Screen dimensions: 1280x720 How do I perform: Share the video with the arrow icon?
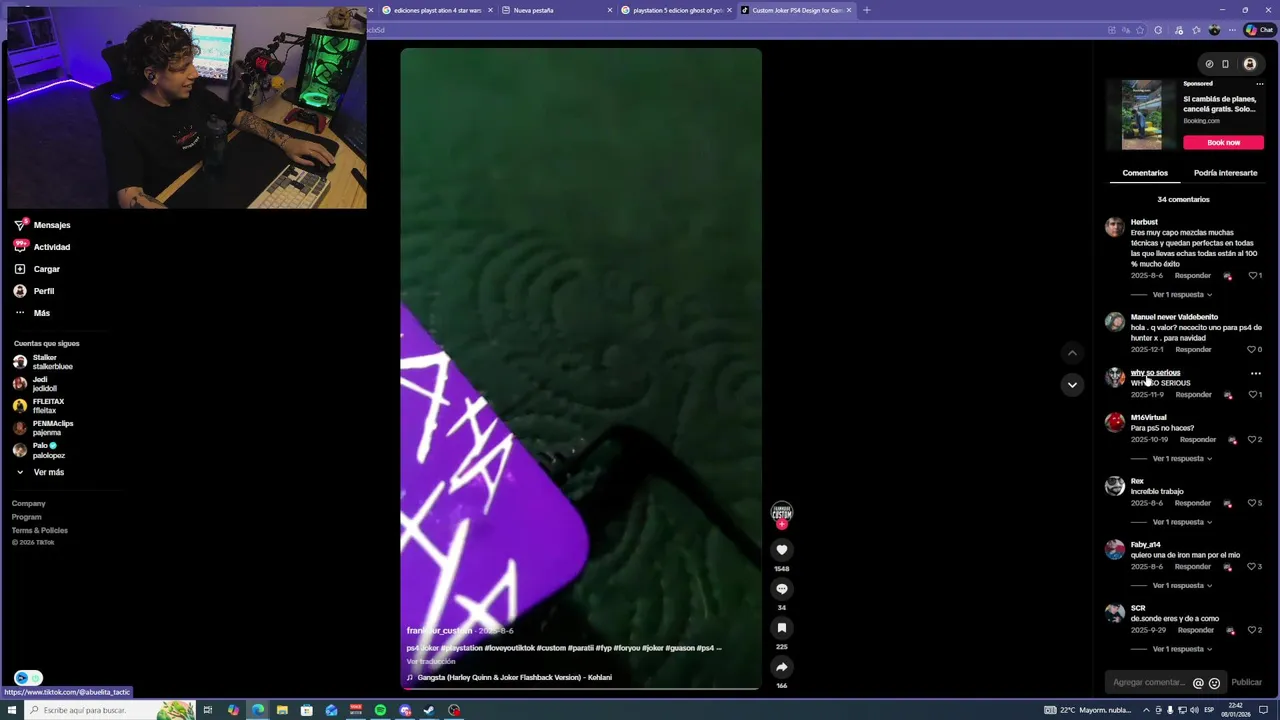[x=782, y=667]
